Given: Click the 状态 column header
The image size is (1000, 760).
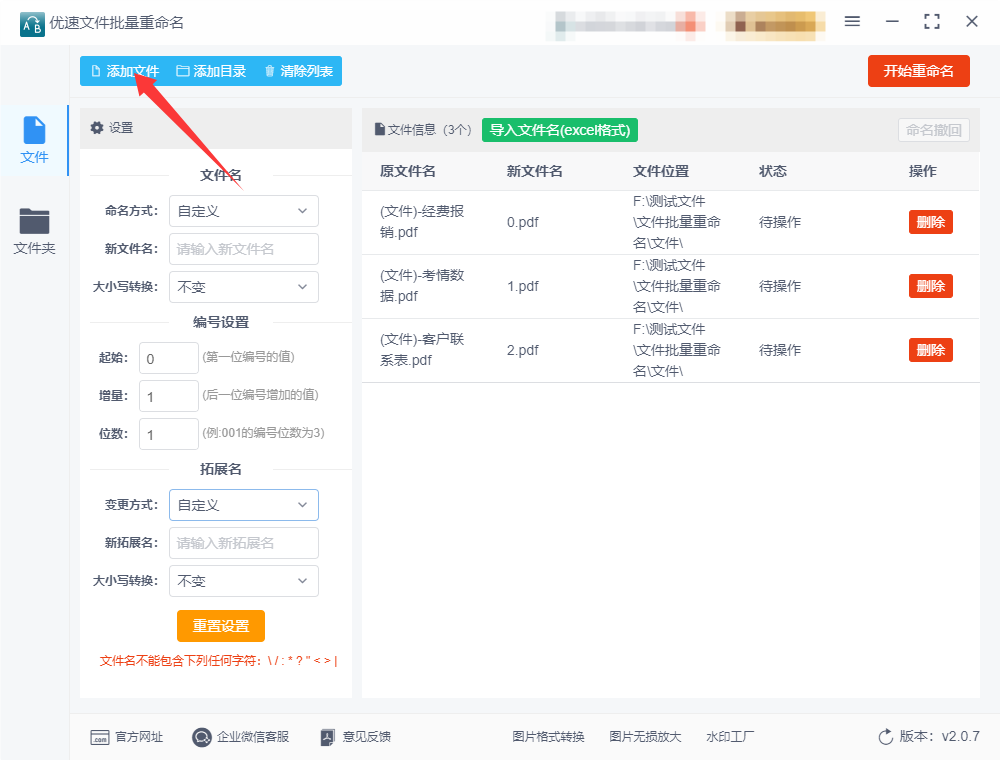Looking at the screenshot, I should [x=772, y=171].
